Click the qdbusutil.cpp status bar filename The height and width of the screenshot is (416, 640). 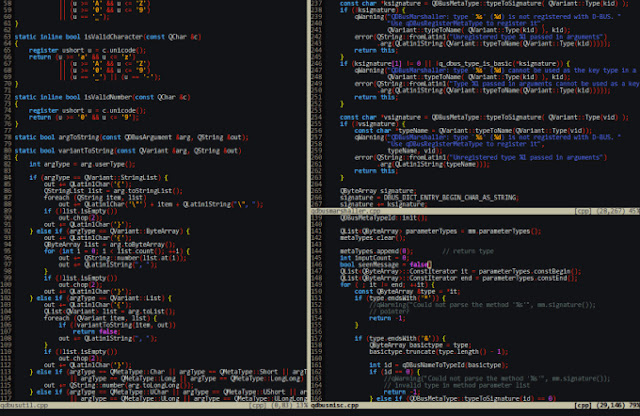(x=24, y=405)
